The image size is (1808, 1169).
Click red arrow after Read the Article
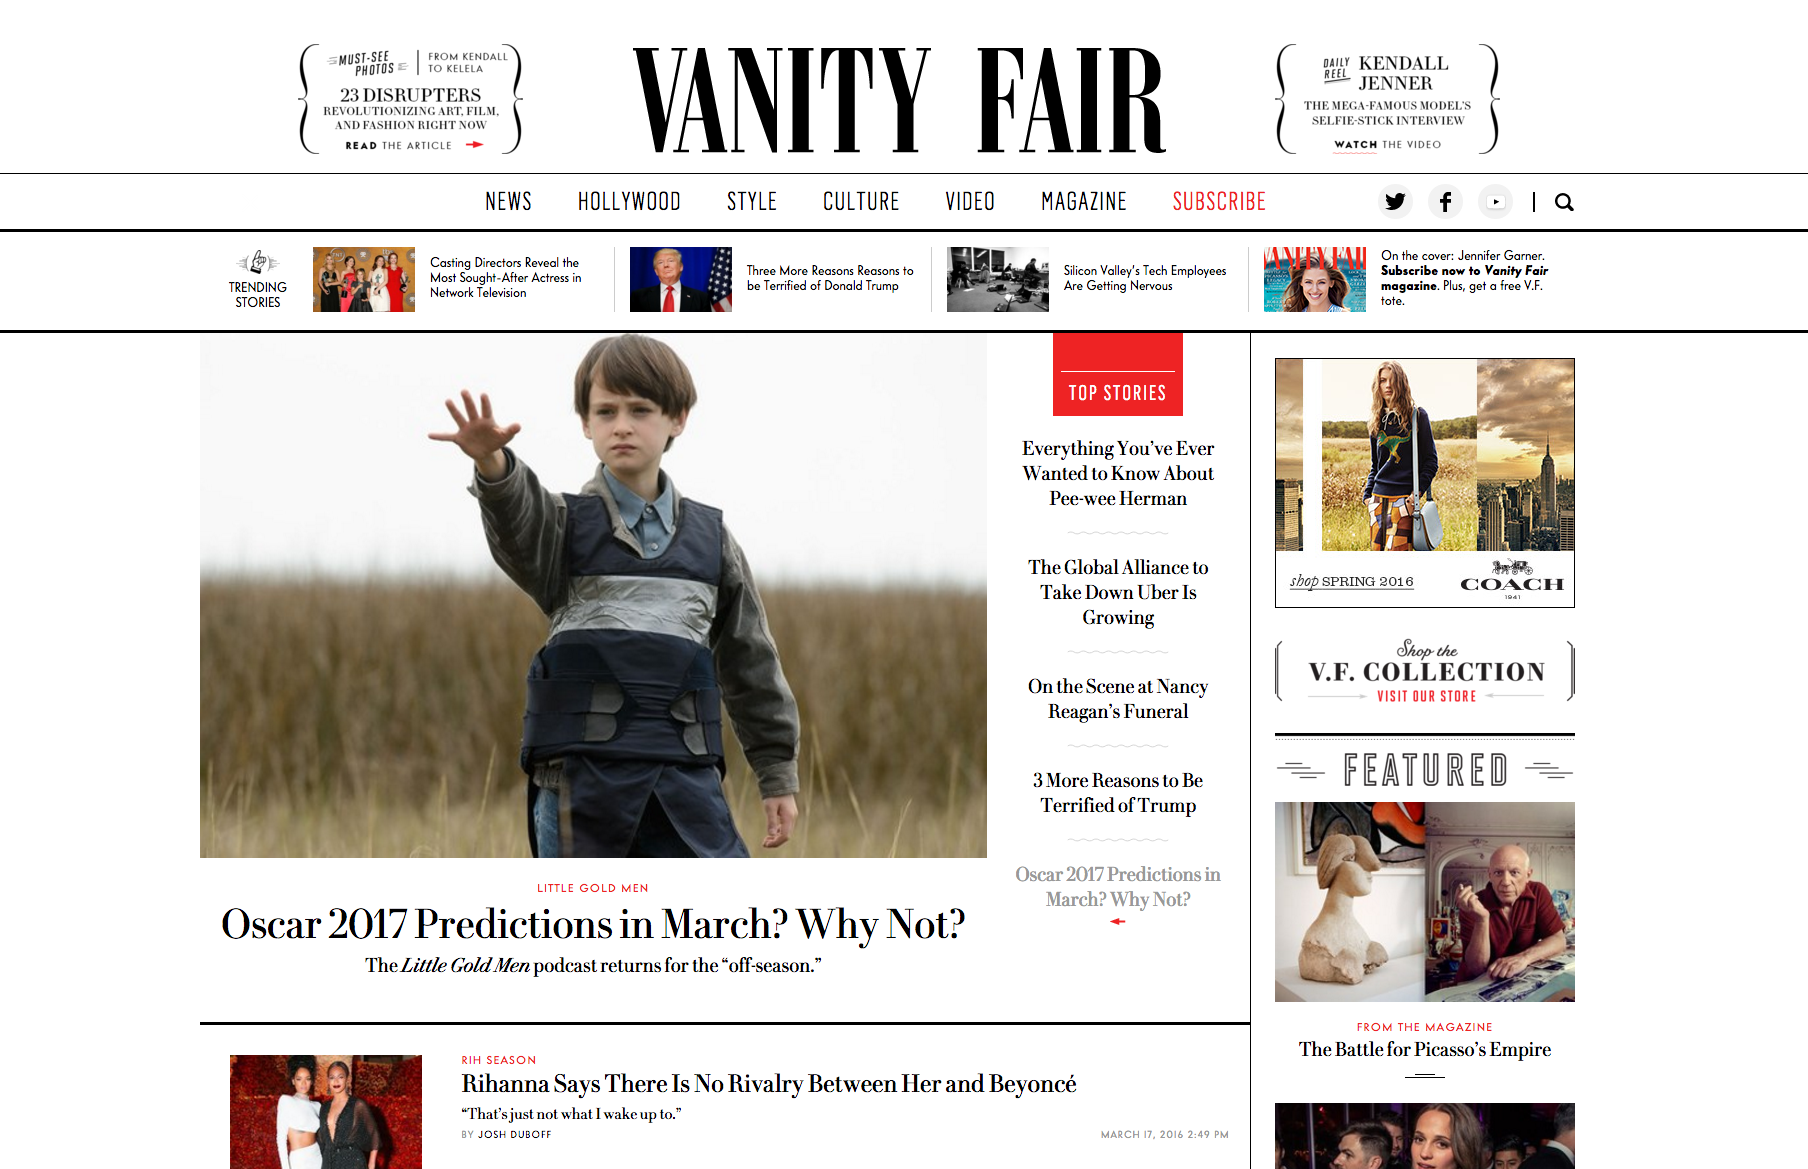(474, 145)
